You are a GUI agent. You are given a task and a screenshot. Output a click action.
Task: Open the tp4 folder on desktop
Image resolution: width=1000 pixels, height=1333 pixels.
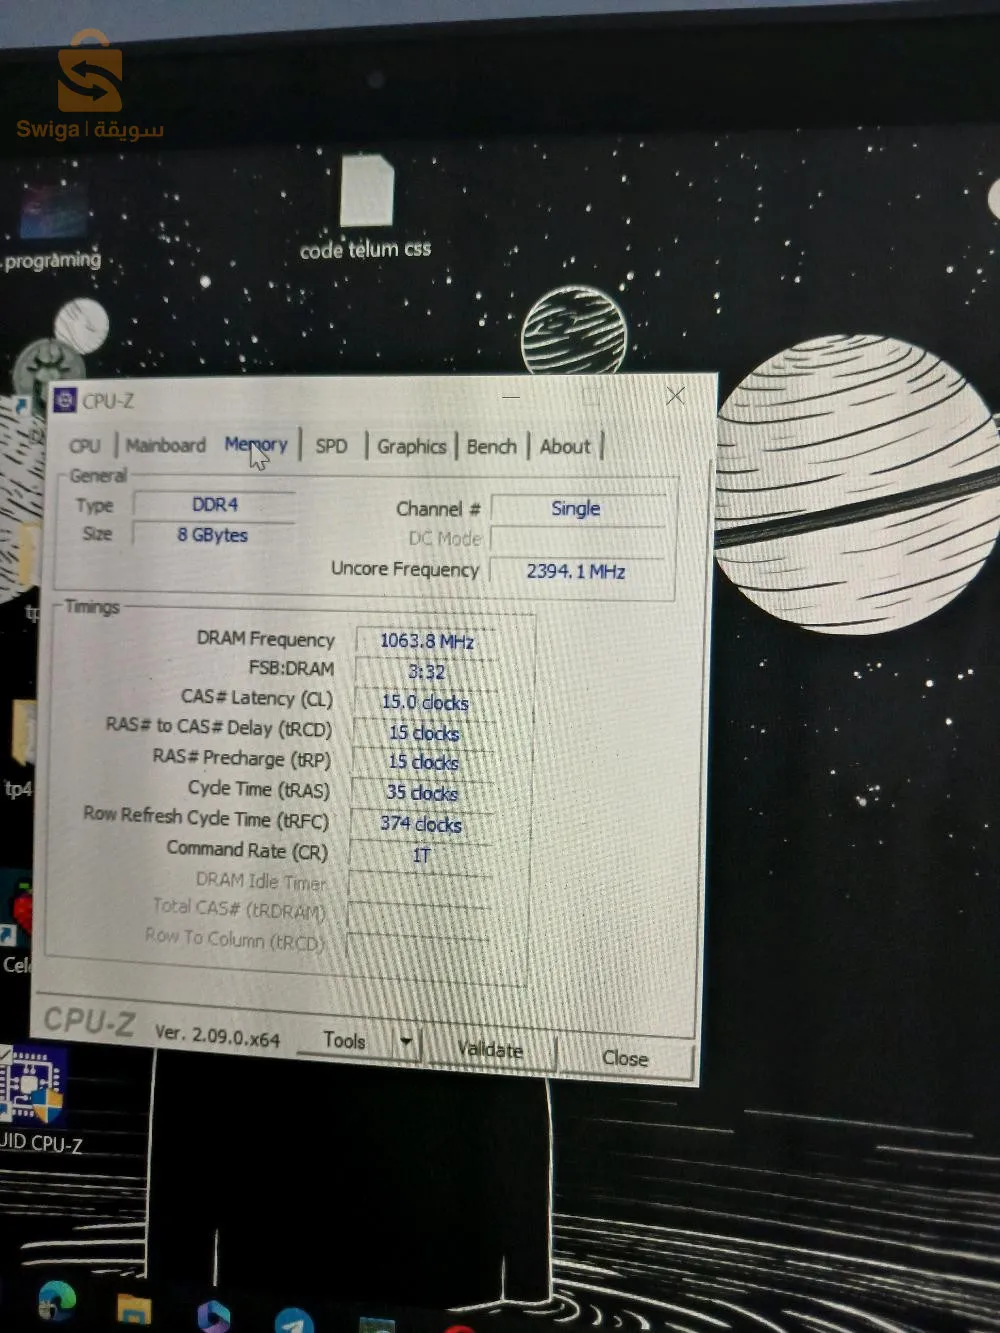point(20,735)
